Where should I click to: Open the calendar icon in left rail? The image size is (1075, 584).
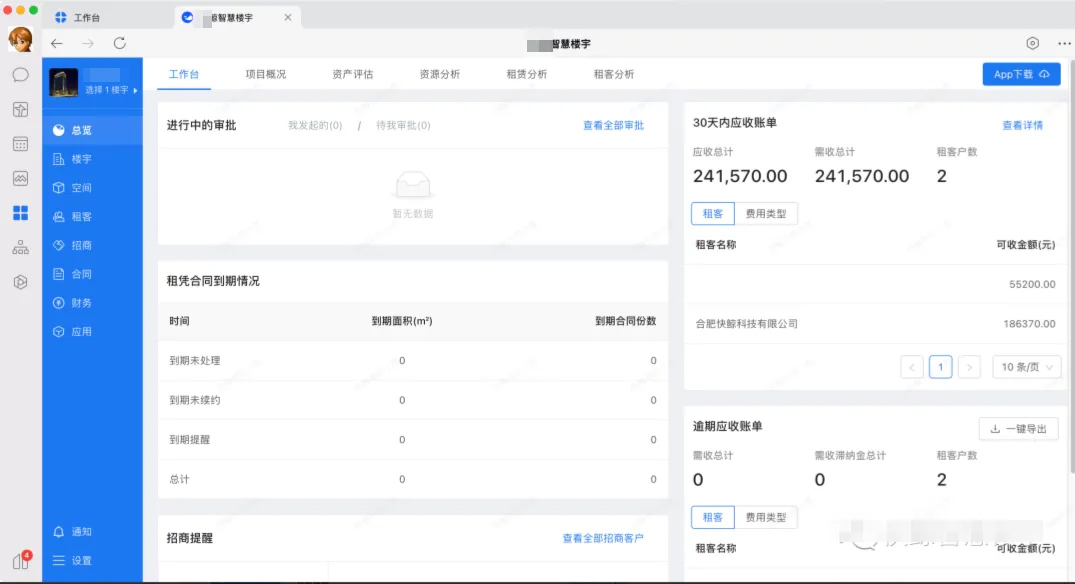click(x=21, y=144)
